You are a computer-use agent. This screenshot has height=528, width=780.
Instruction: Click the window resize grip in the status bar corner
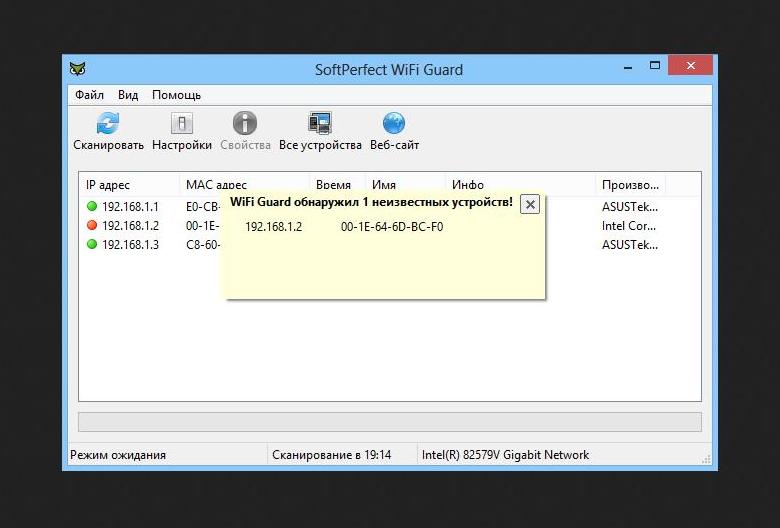[x=706, y=459]
